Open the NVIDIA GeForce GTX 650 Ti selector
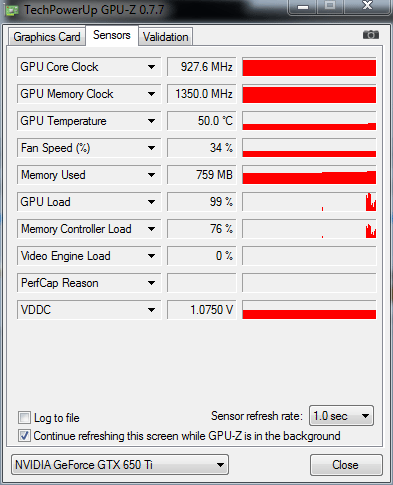Image resolution: width=393 pixels, height=485 pixels. pos(120,464)
